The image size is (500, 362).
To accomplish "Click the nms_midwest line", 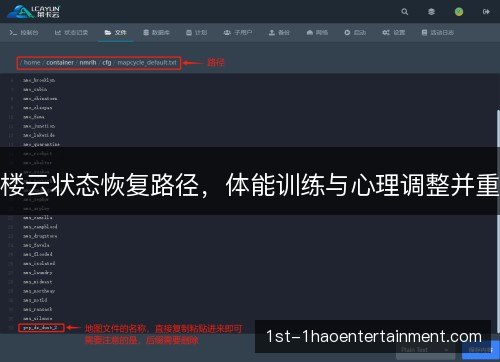I will tap(38, 282).
